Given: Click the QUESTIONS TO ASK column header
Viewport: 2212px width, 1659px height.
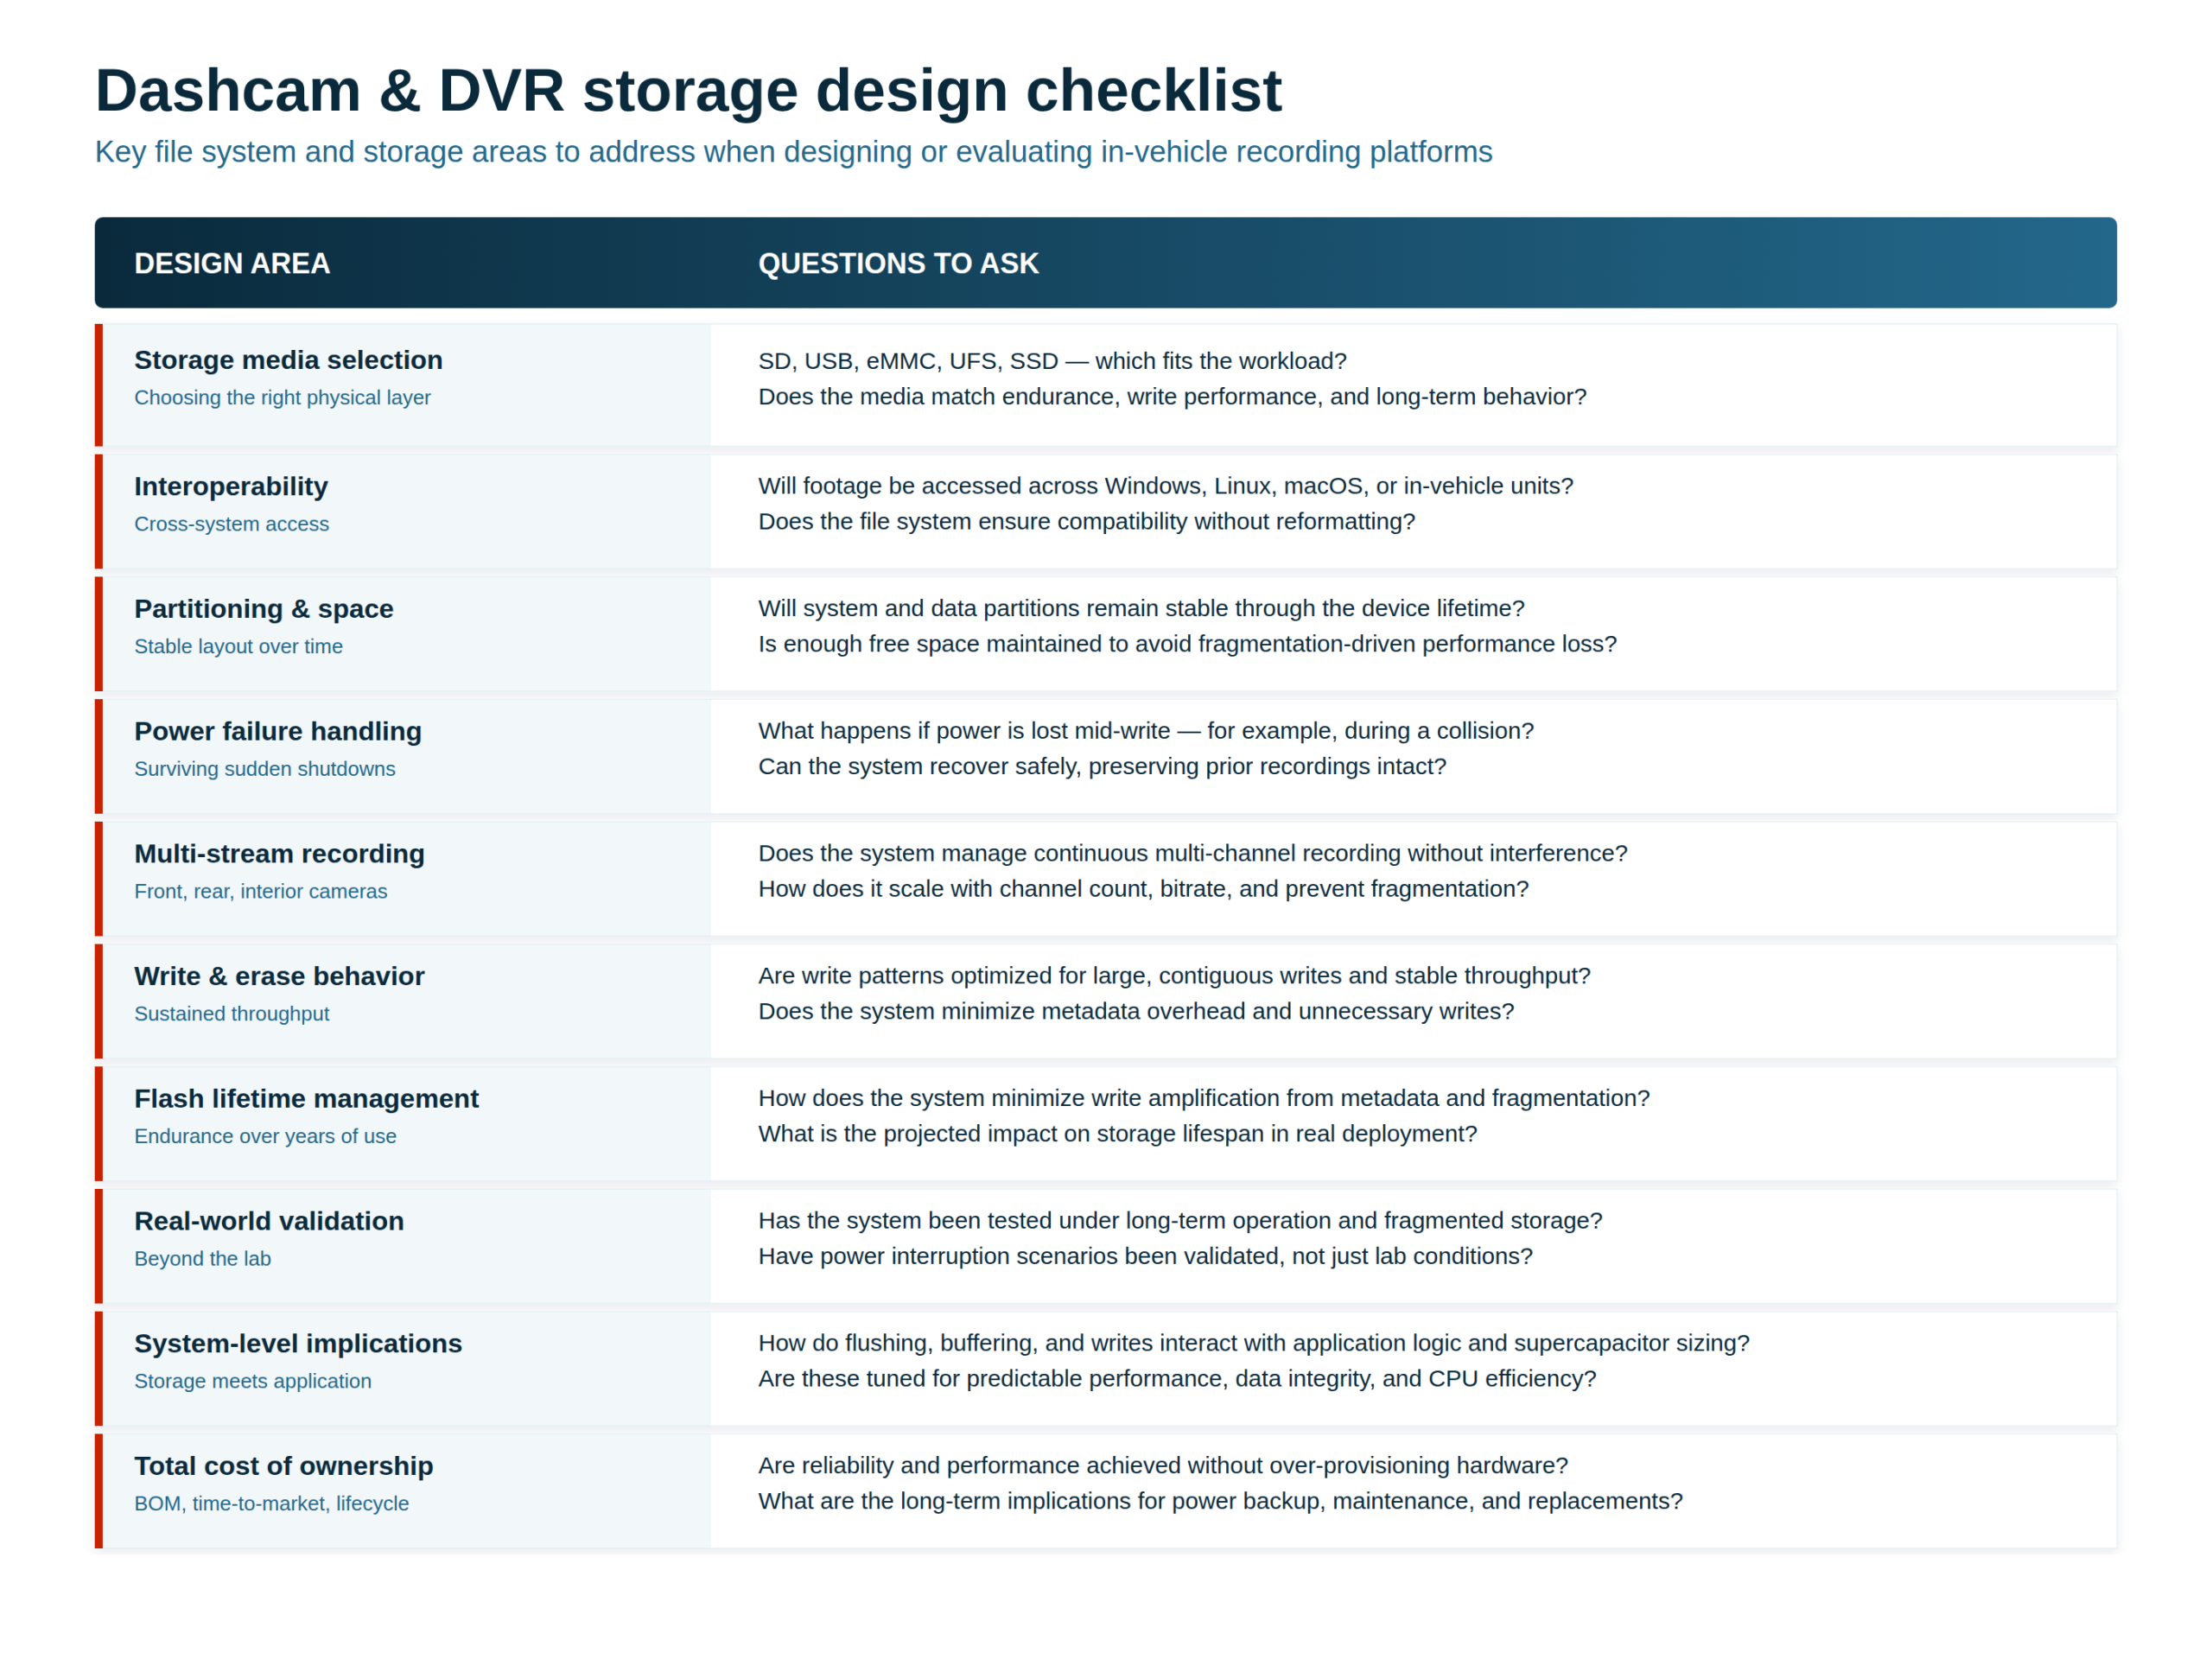Looking at the screenshot, I should (897, 263).
